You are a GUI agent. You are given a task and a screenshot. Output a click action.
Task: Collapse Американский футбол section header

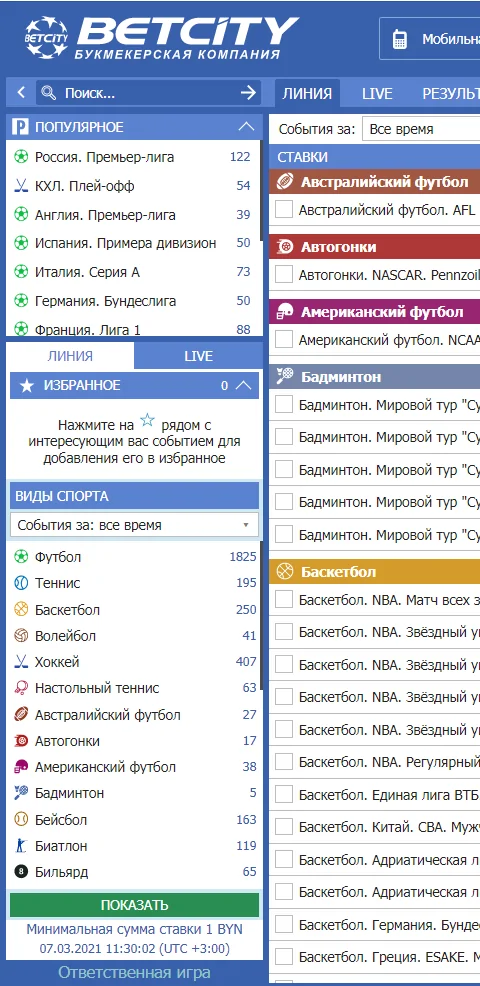point(374,312)
